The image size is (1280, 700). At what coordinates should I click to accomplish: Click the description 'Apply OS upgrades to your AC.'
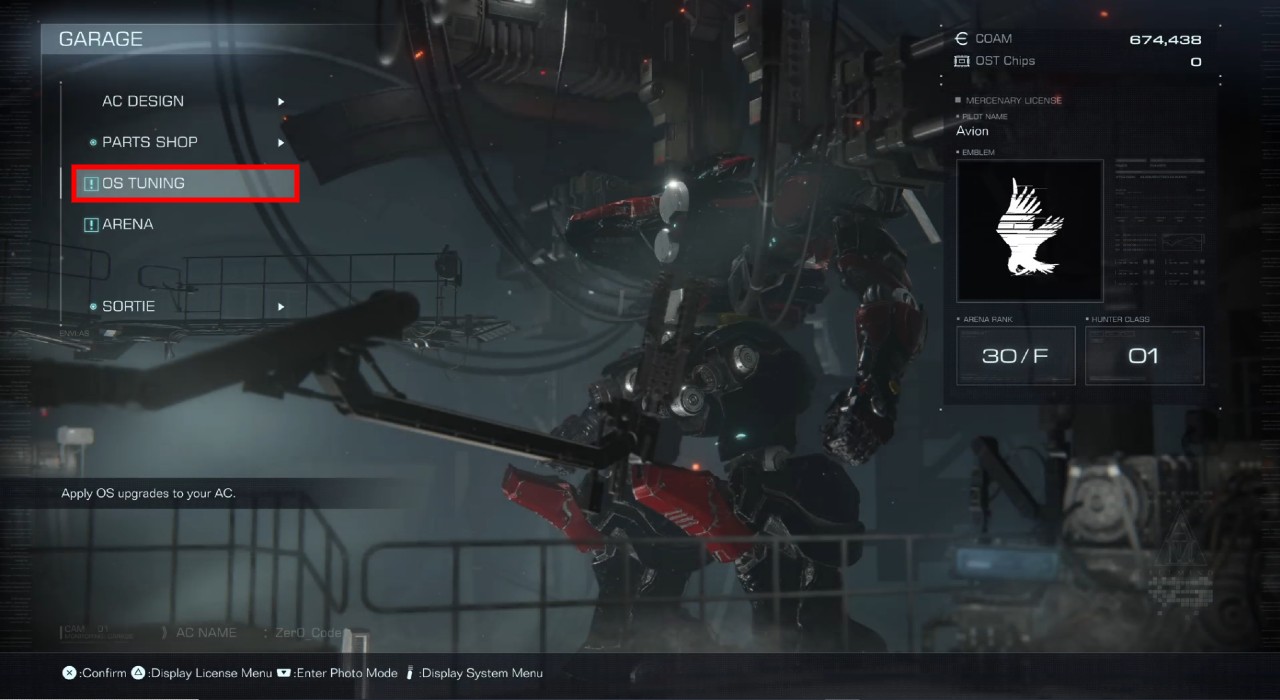[x=148, y=494]
